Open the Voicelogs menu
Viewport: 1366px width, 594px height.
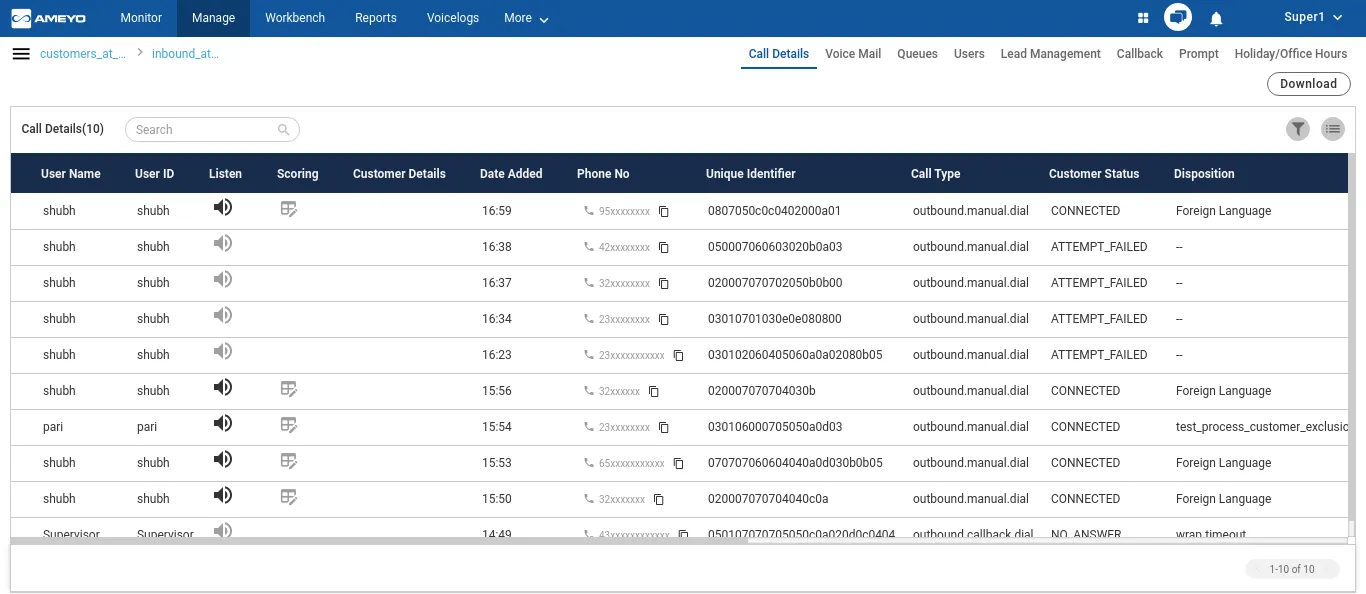453,18
